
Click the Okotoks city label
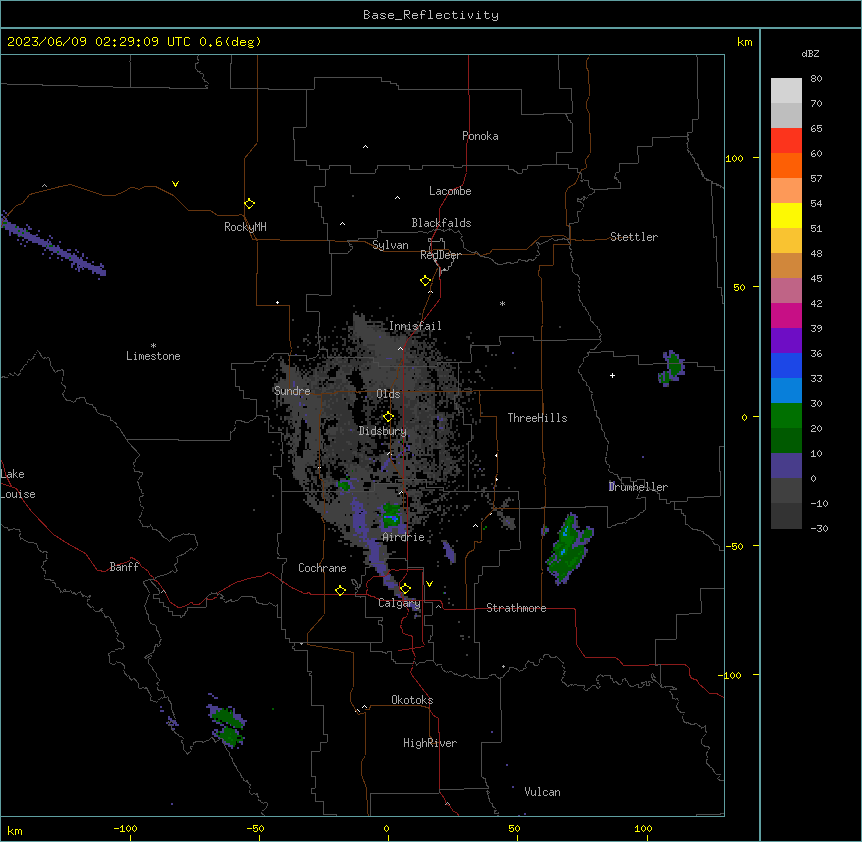pyautogui.click(x=412, y=700)
